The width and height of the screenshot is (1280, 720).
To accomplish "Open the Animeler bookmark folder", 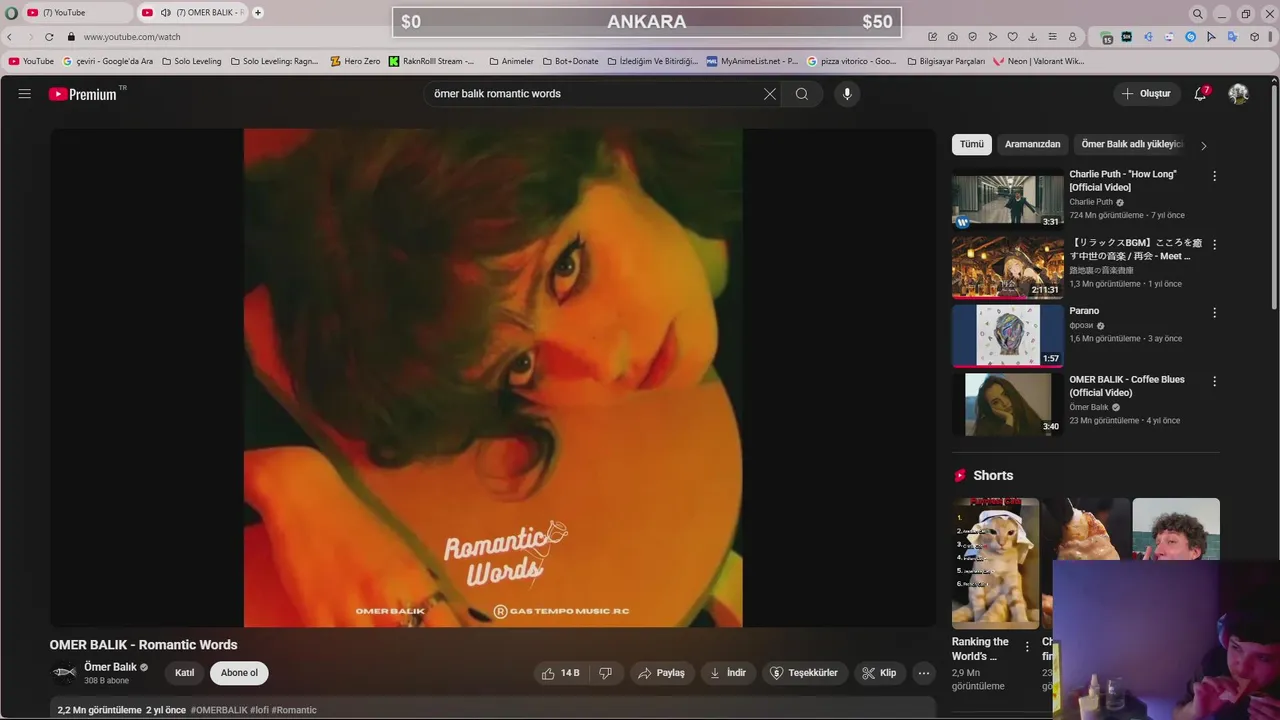I will pyautogui.click(x=511, y=61).
